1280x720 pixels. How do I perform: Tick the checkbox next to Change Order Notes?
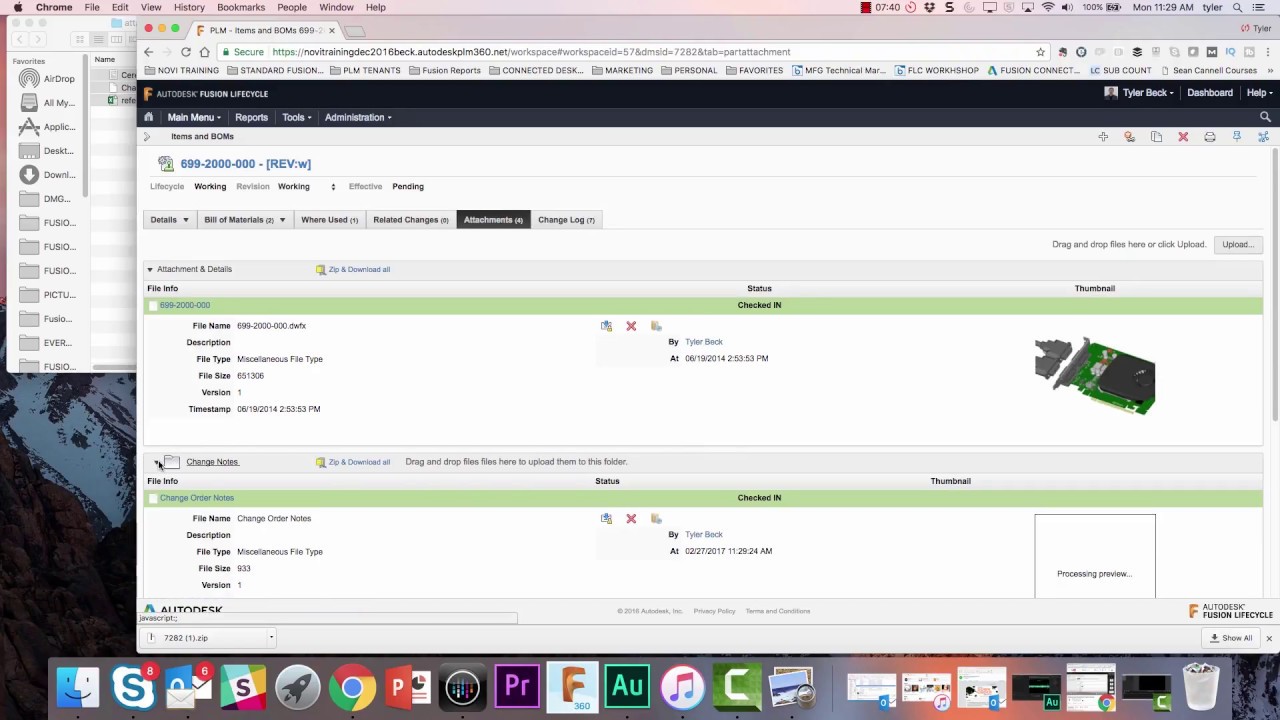153,499
